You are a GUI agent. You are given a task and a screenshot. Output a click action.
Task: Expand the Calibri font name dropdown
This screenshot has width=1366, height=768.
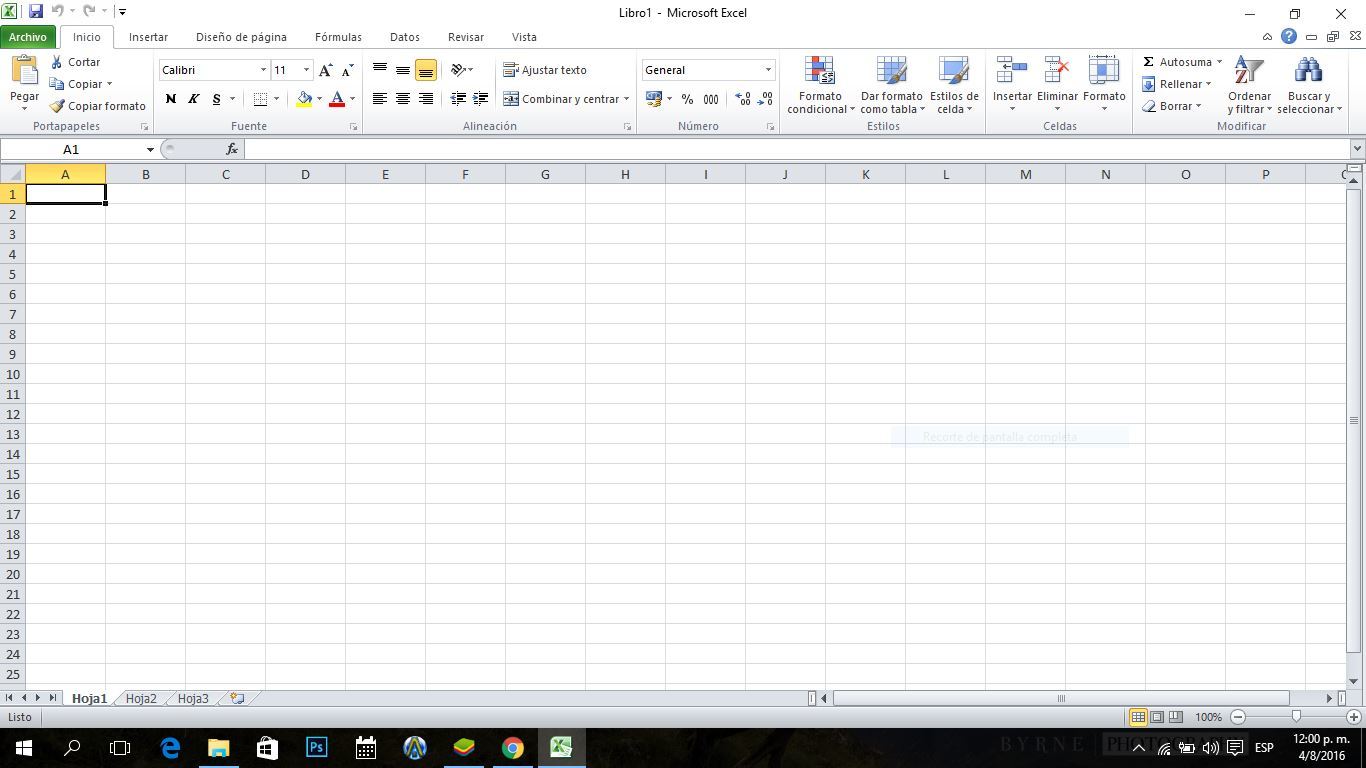[x=263, y=70]
